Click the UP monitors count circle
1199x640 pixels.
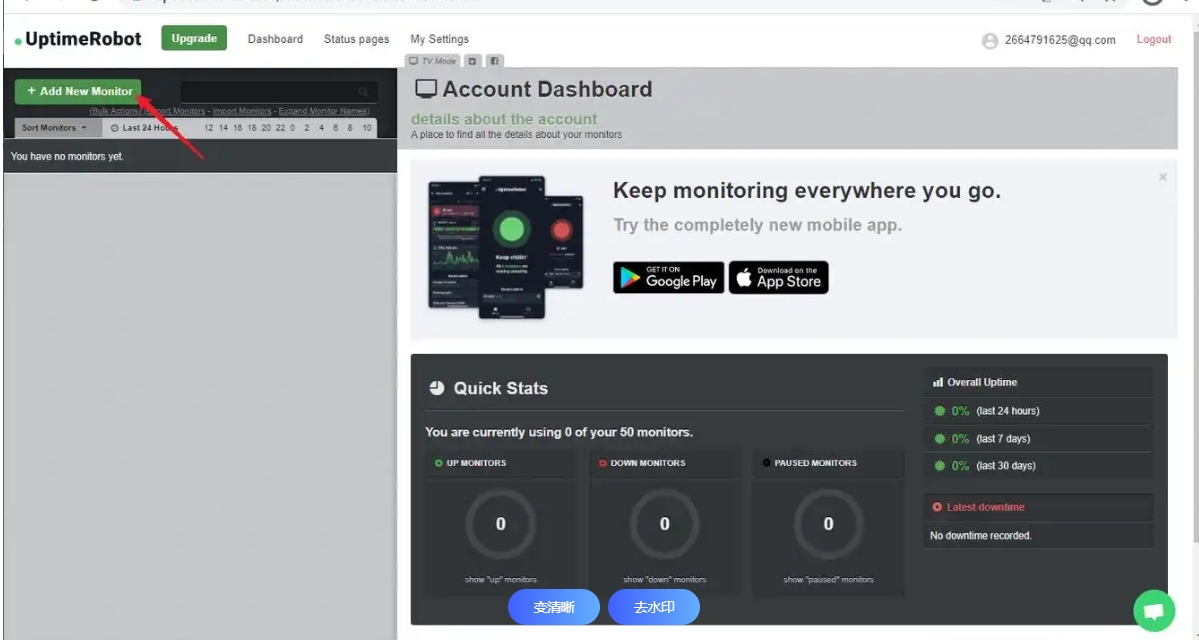point(501,525)
